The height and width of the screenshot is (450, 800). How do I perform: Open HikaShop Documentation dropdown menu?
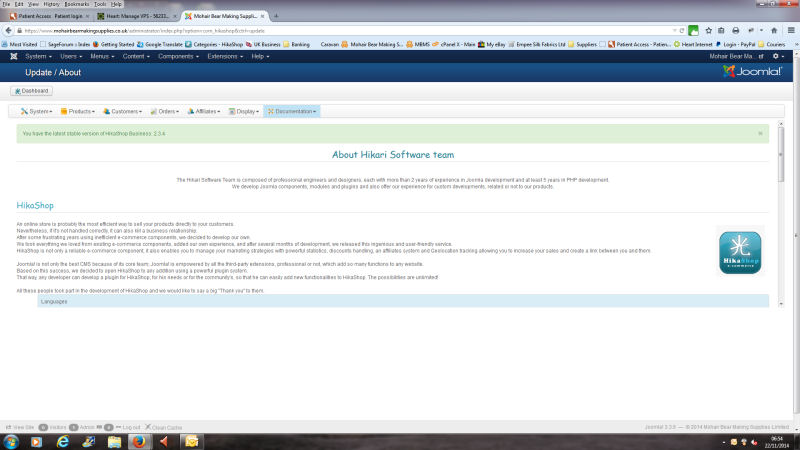292,111
